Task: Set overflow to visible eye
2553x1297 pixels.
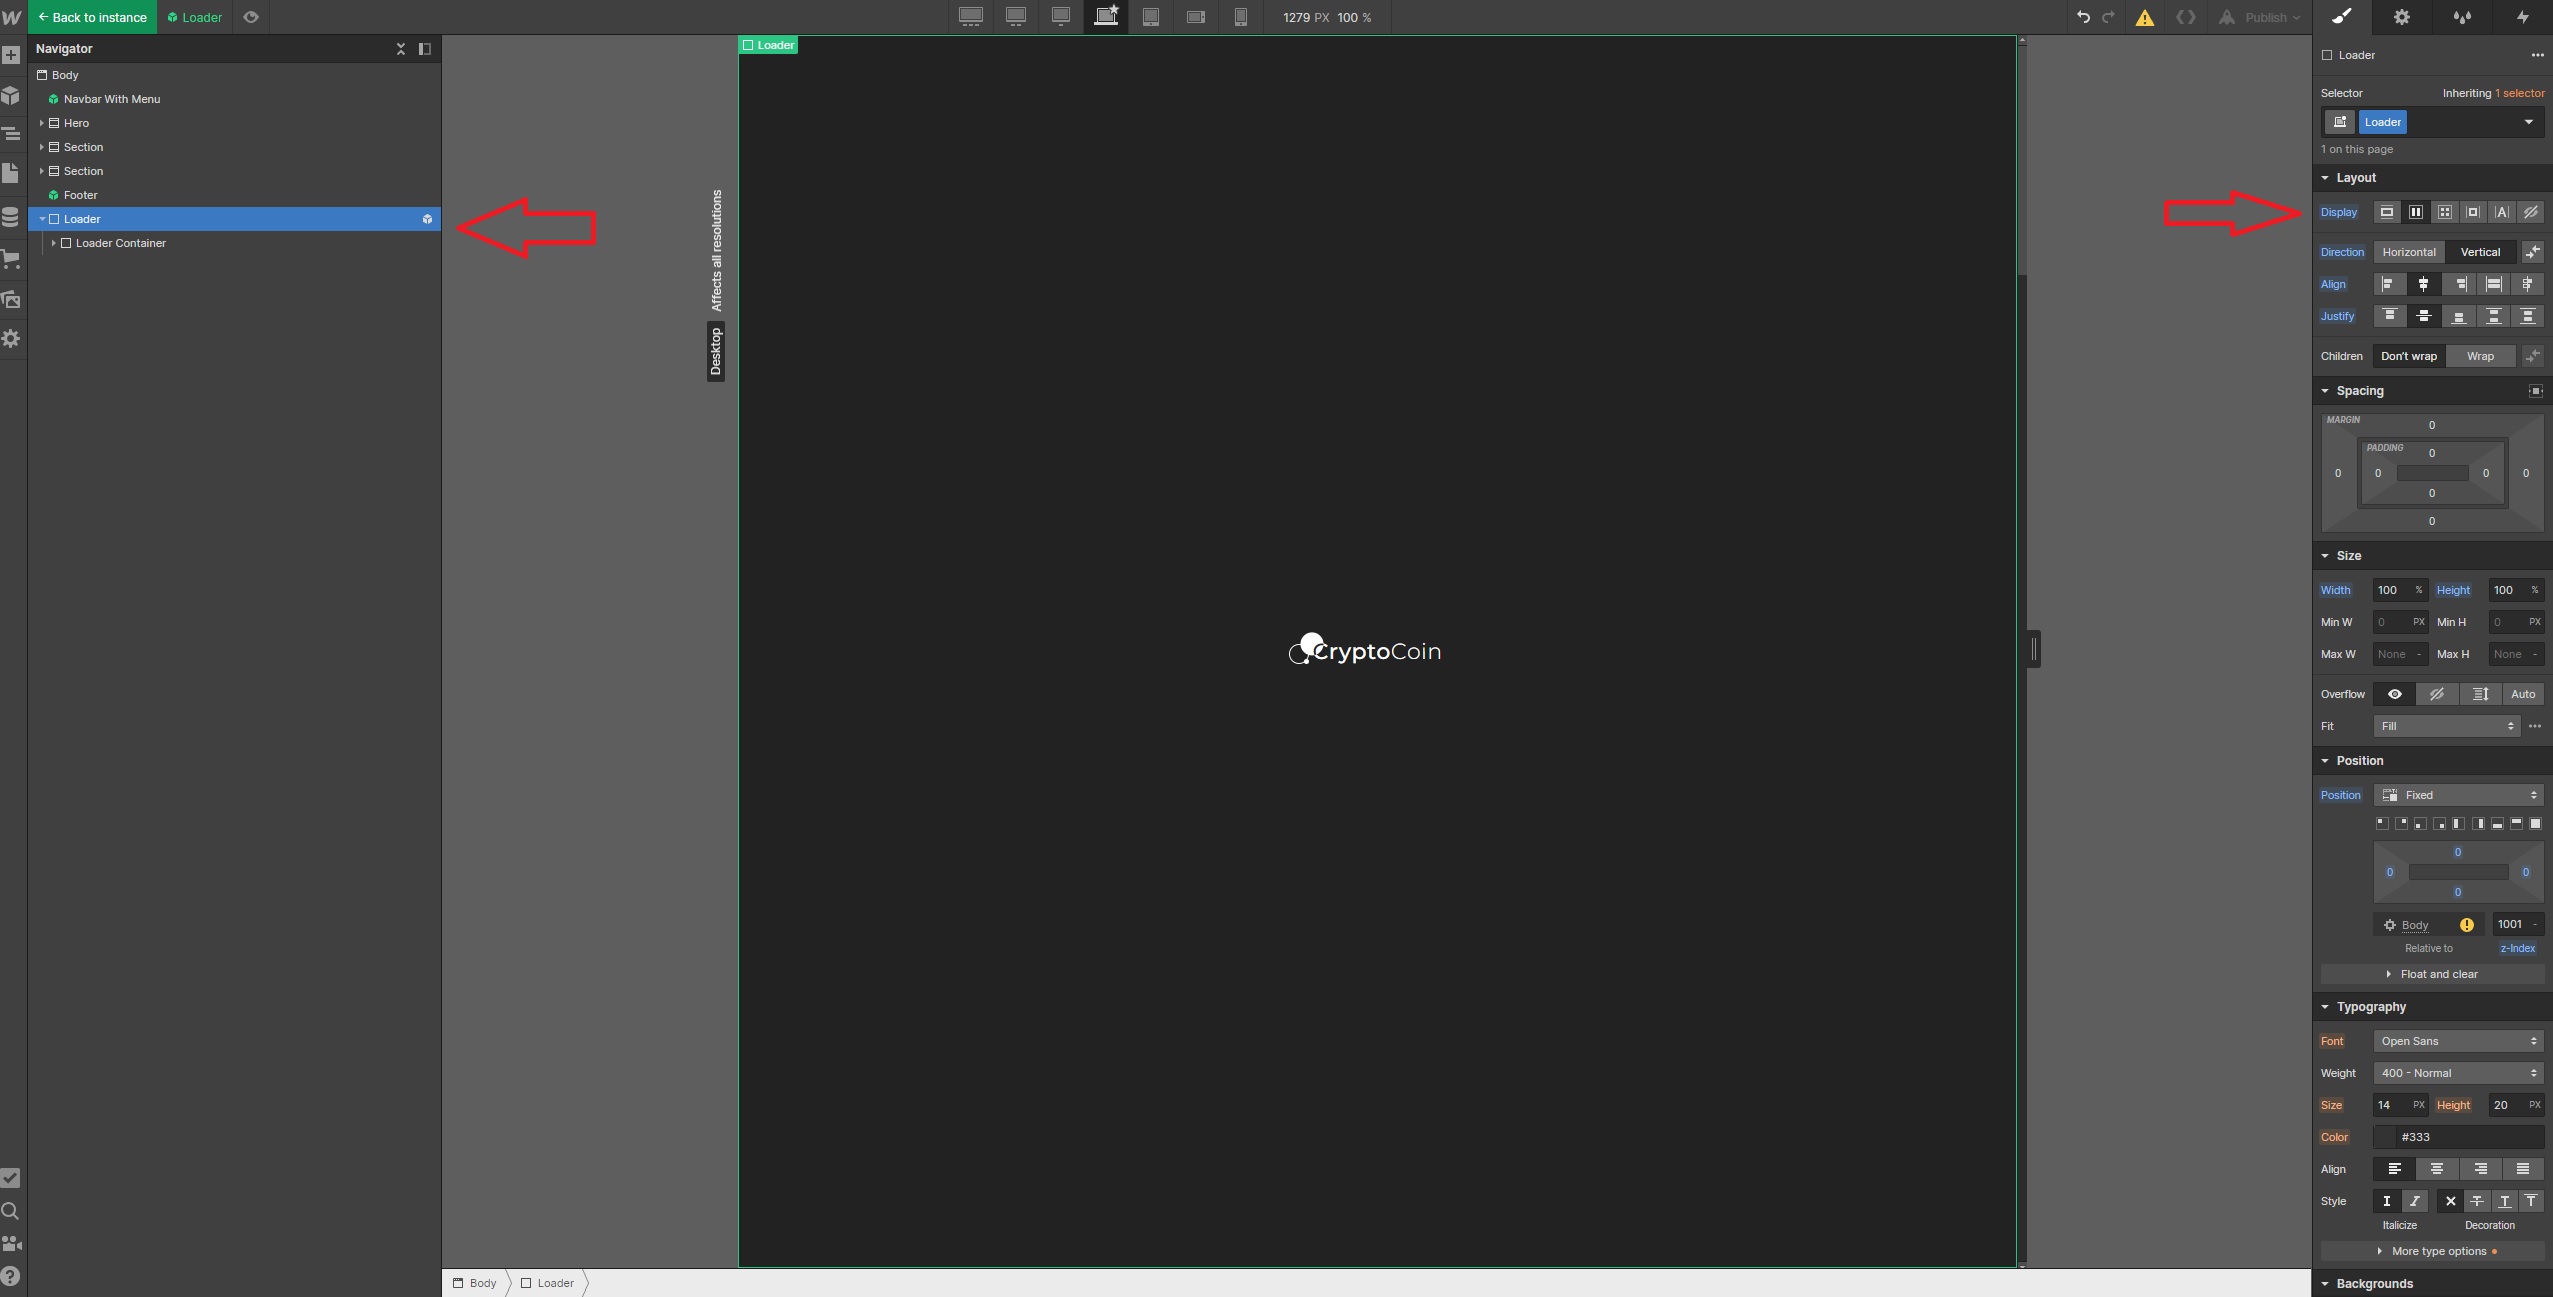Action: click(x=2395, y=694)
